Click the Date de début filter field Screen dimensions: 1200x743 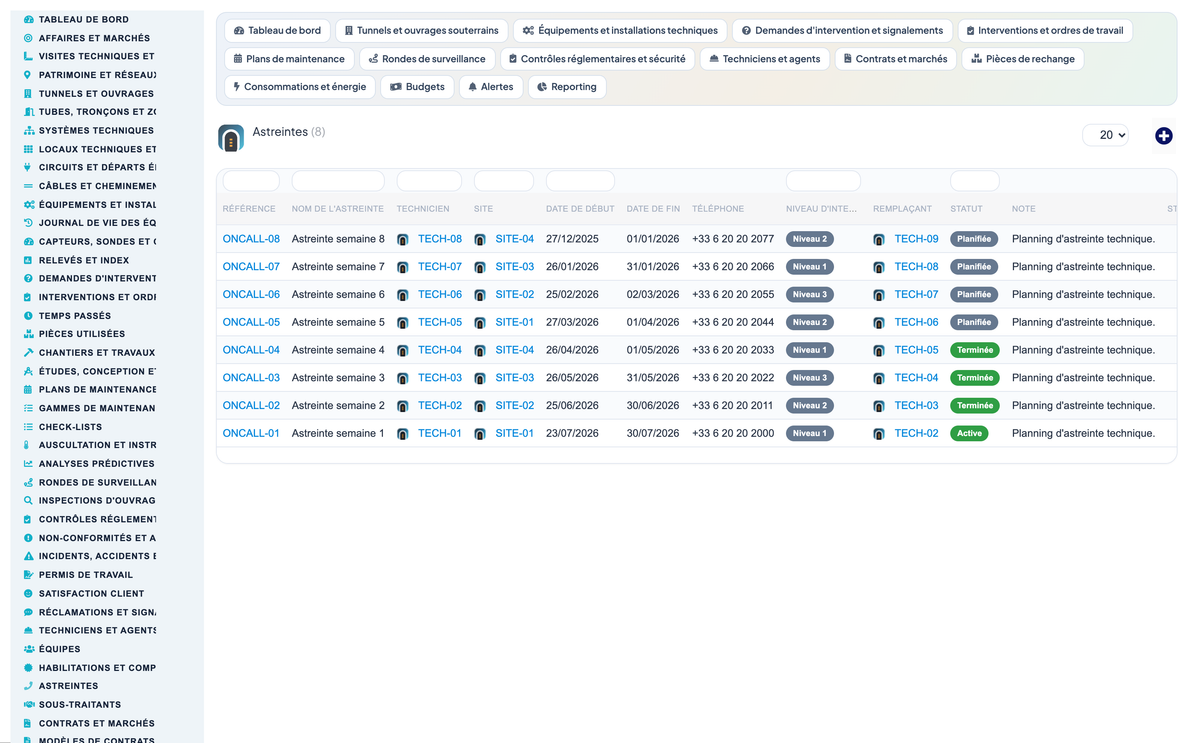pos(580,181)
